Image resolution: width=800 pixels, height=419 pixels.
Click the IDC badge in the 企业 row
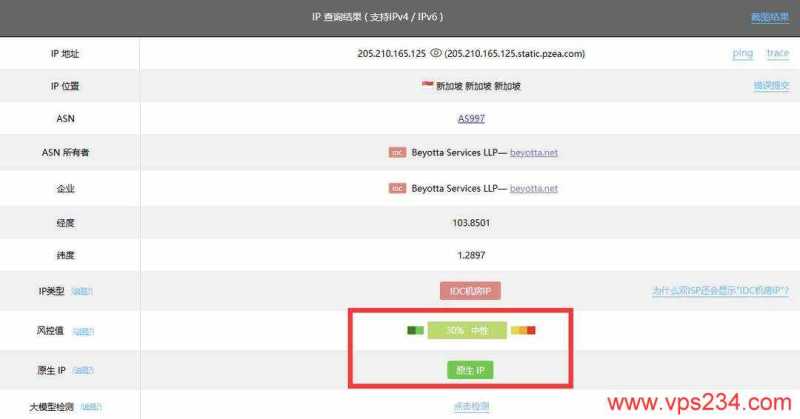coord(397,188)
